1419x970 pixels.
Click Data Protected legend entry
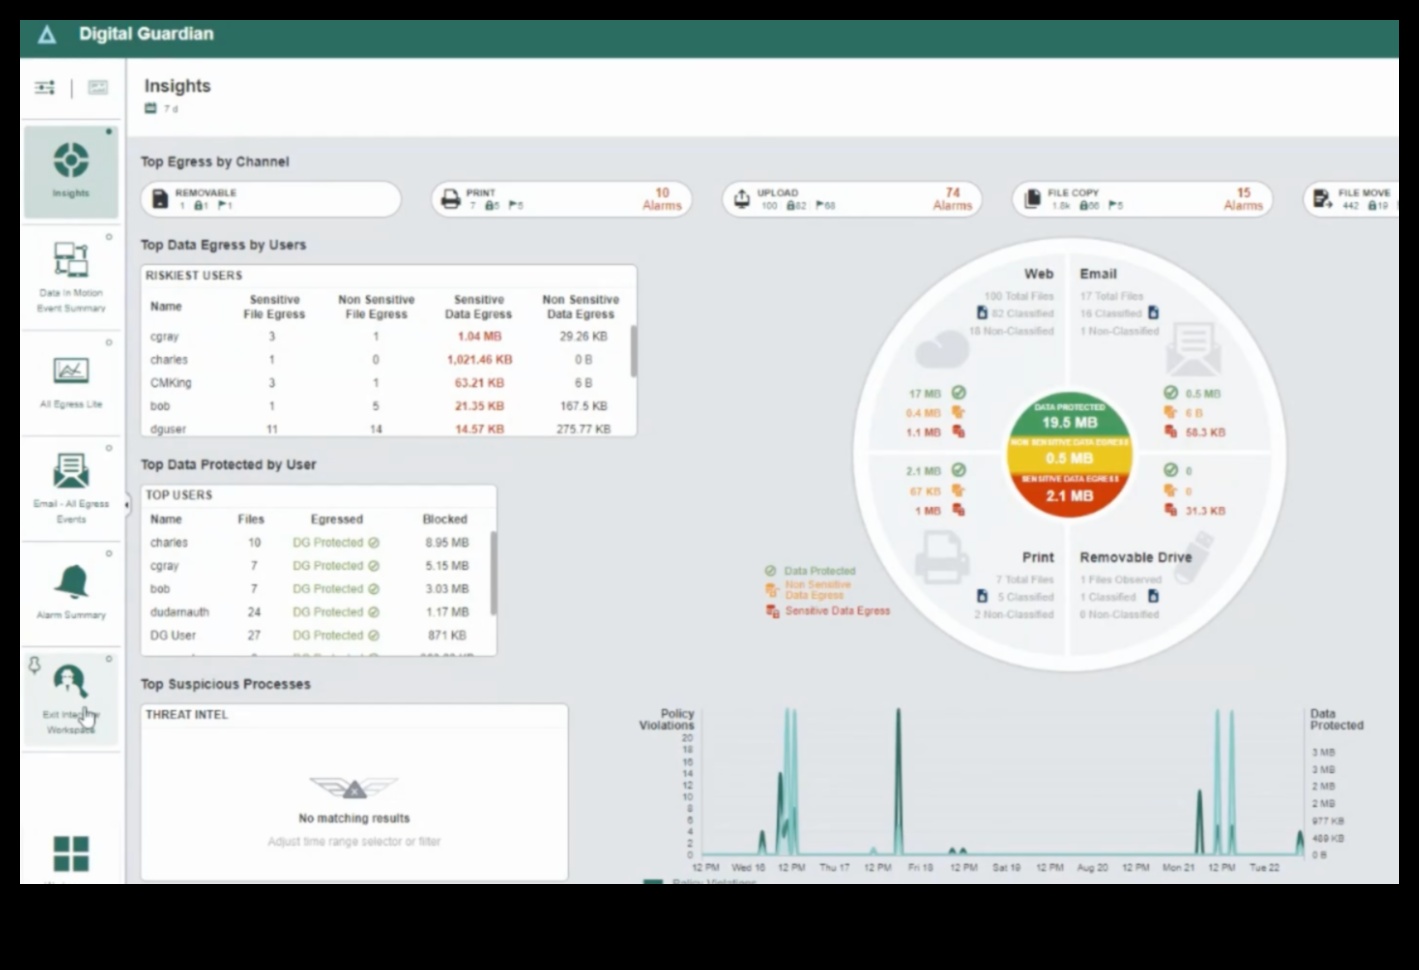click(811, 571)
